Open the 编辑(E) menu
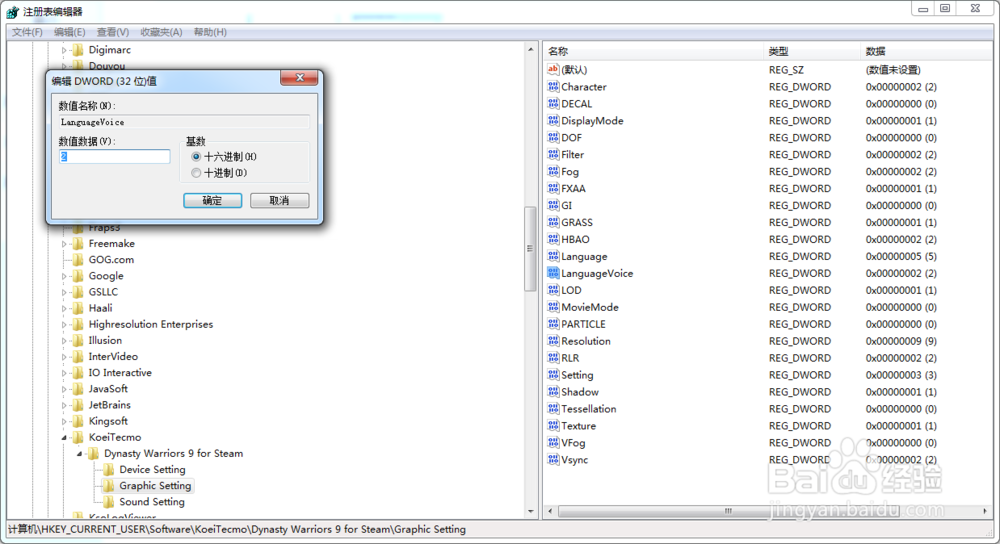The height and width of the screenshot is (544, 1000). [x=70, y=32]
